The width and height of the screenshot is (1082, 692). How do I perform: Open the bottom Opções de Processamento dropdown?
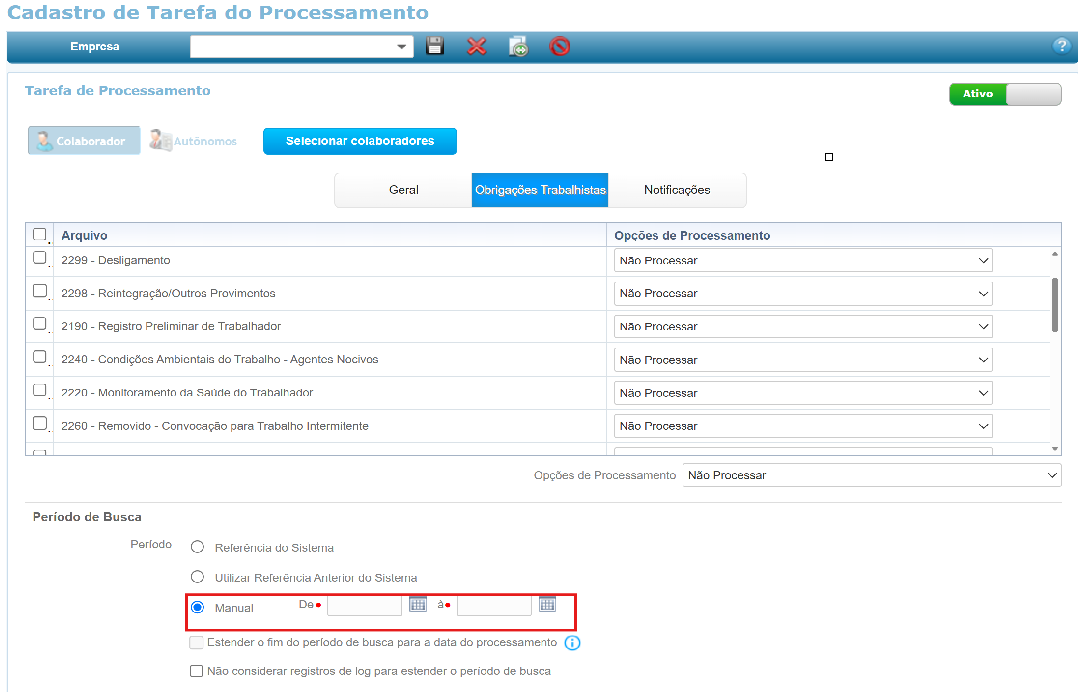[x=872, y=475]
